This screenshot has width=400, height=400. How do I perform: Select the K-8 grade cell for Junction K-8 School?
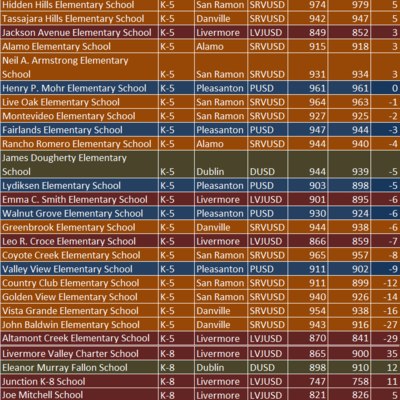[x=176, y=381]
